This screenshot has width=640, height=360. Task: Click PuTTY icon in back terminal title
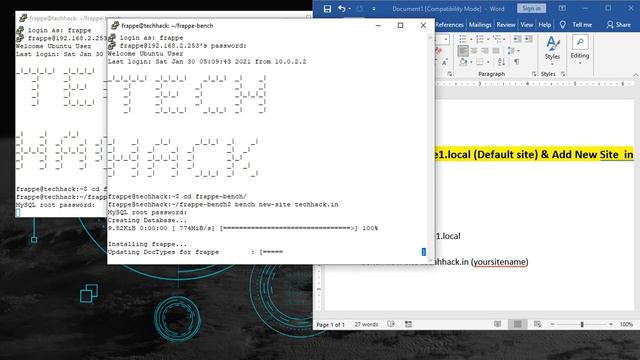tap(23, 18)
